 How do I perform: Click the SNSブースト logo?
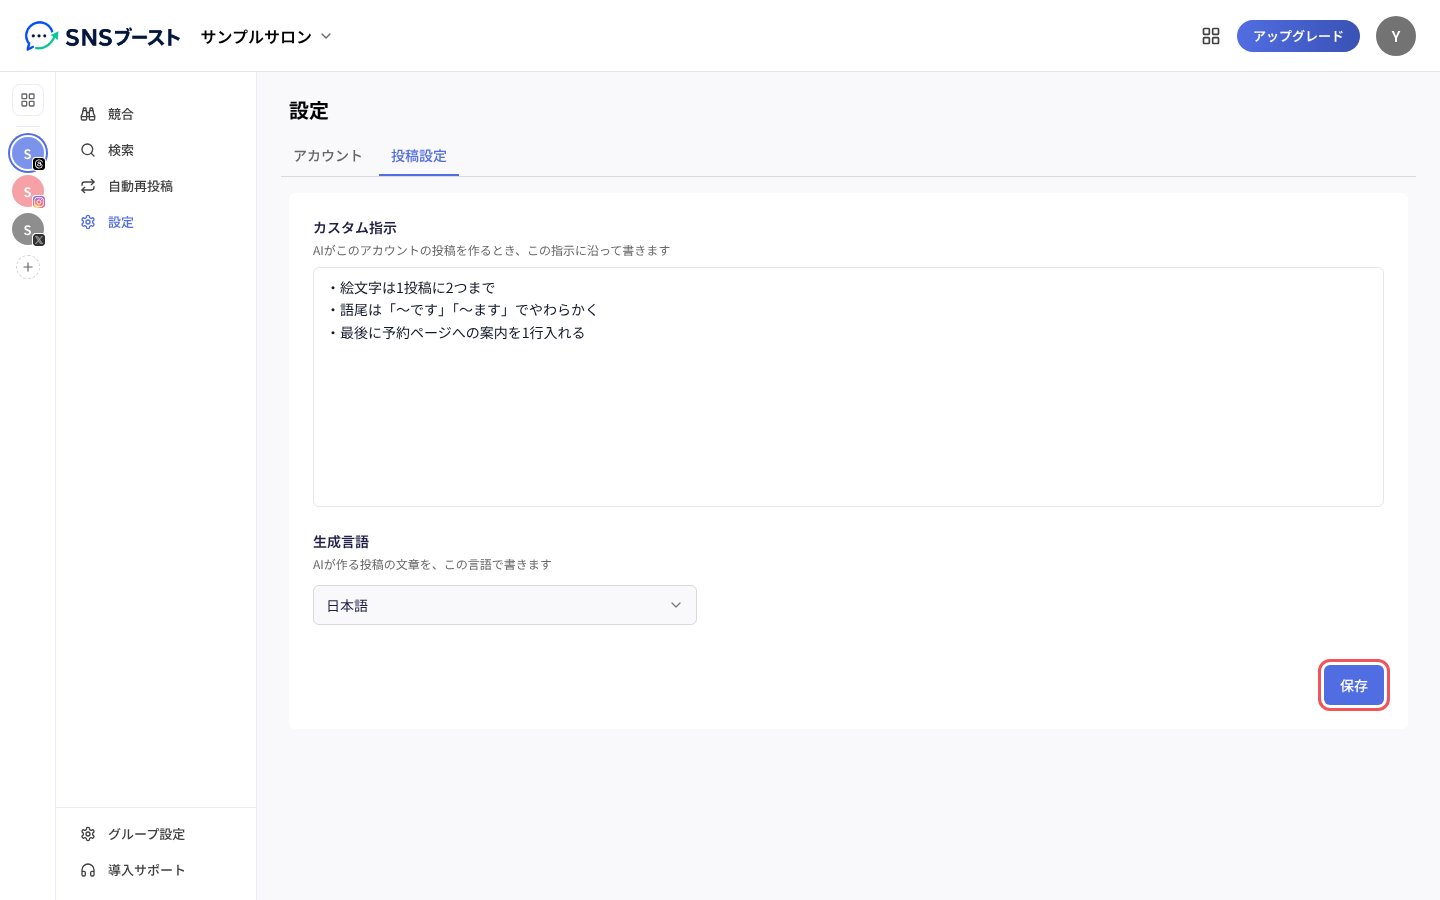click(x=102, y=37)
